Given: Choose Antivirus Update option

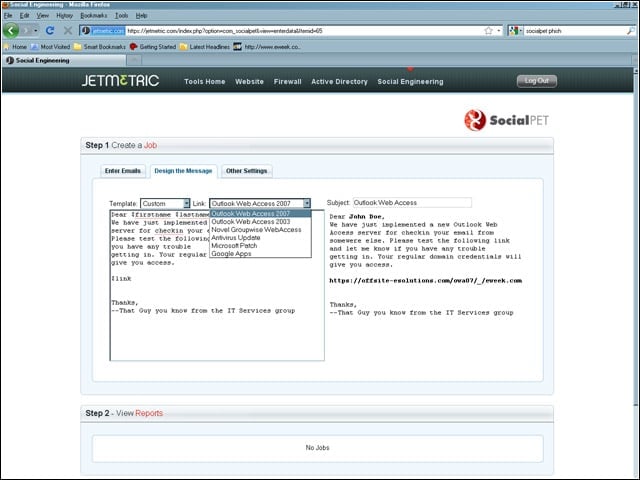Looking at the screenshot, I should point(260,238).
